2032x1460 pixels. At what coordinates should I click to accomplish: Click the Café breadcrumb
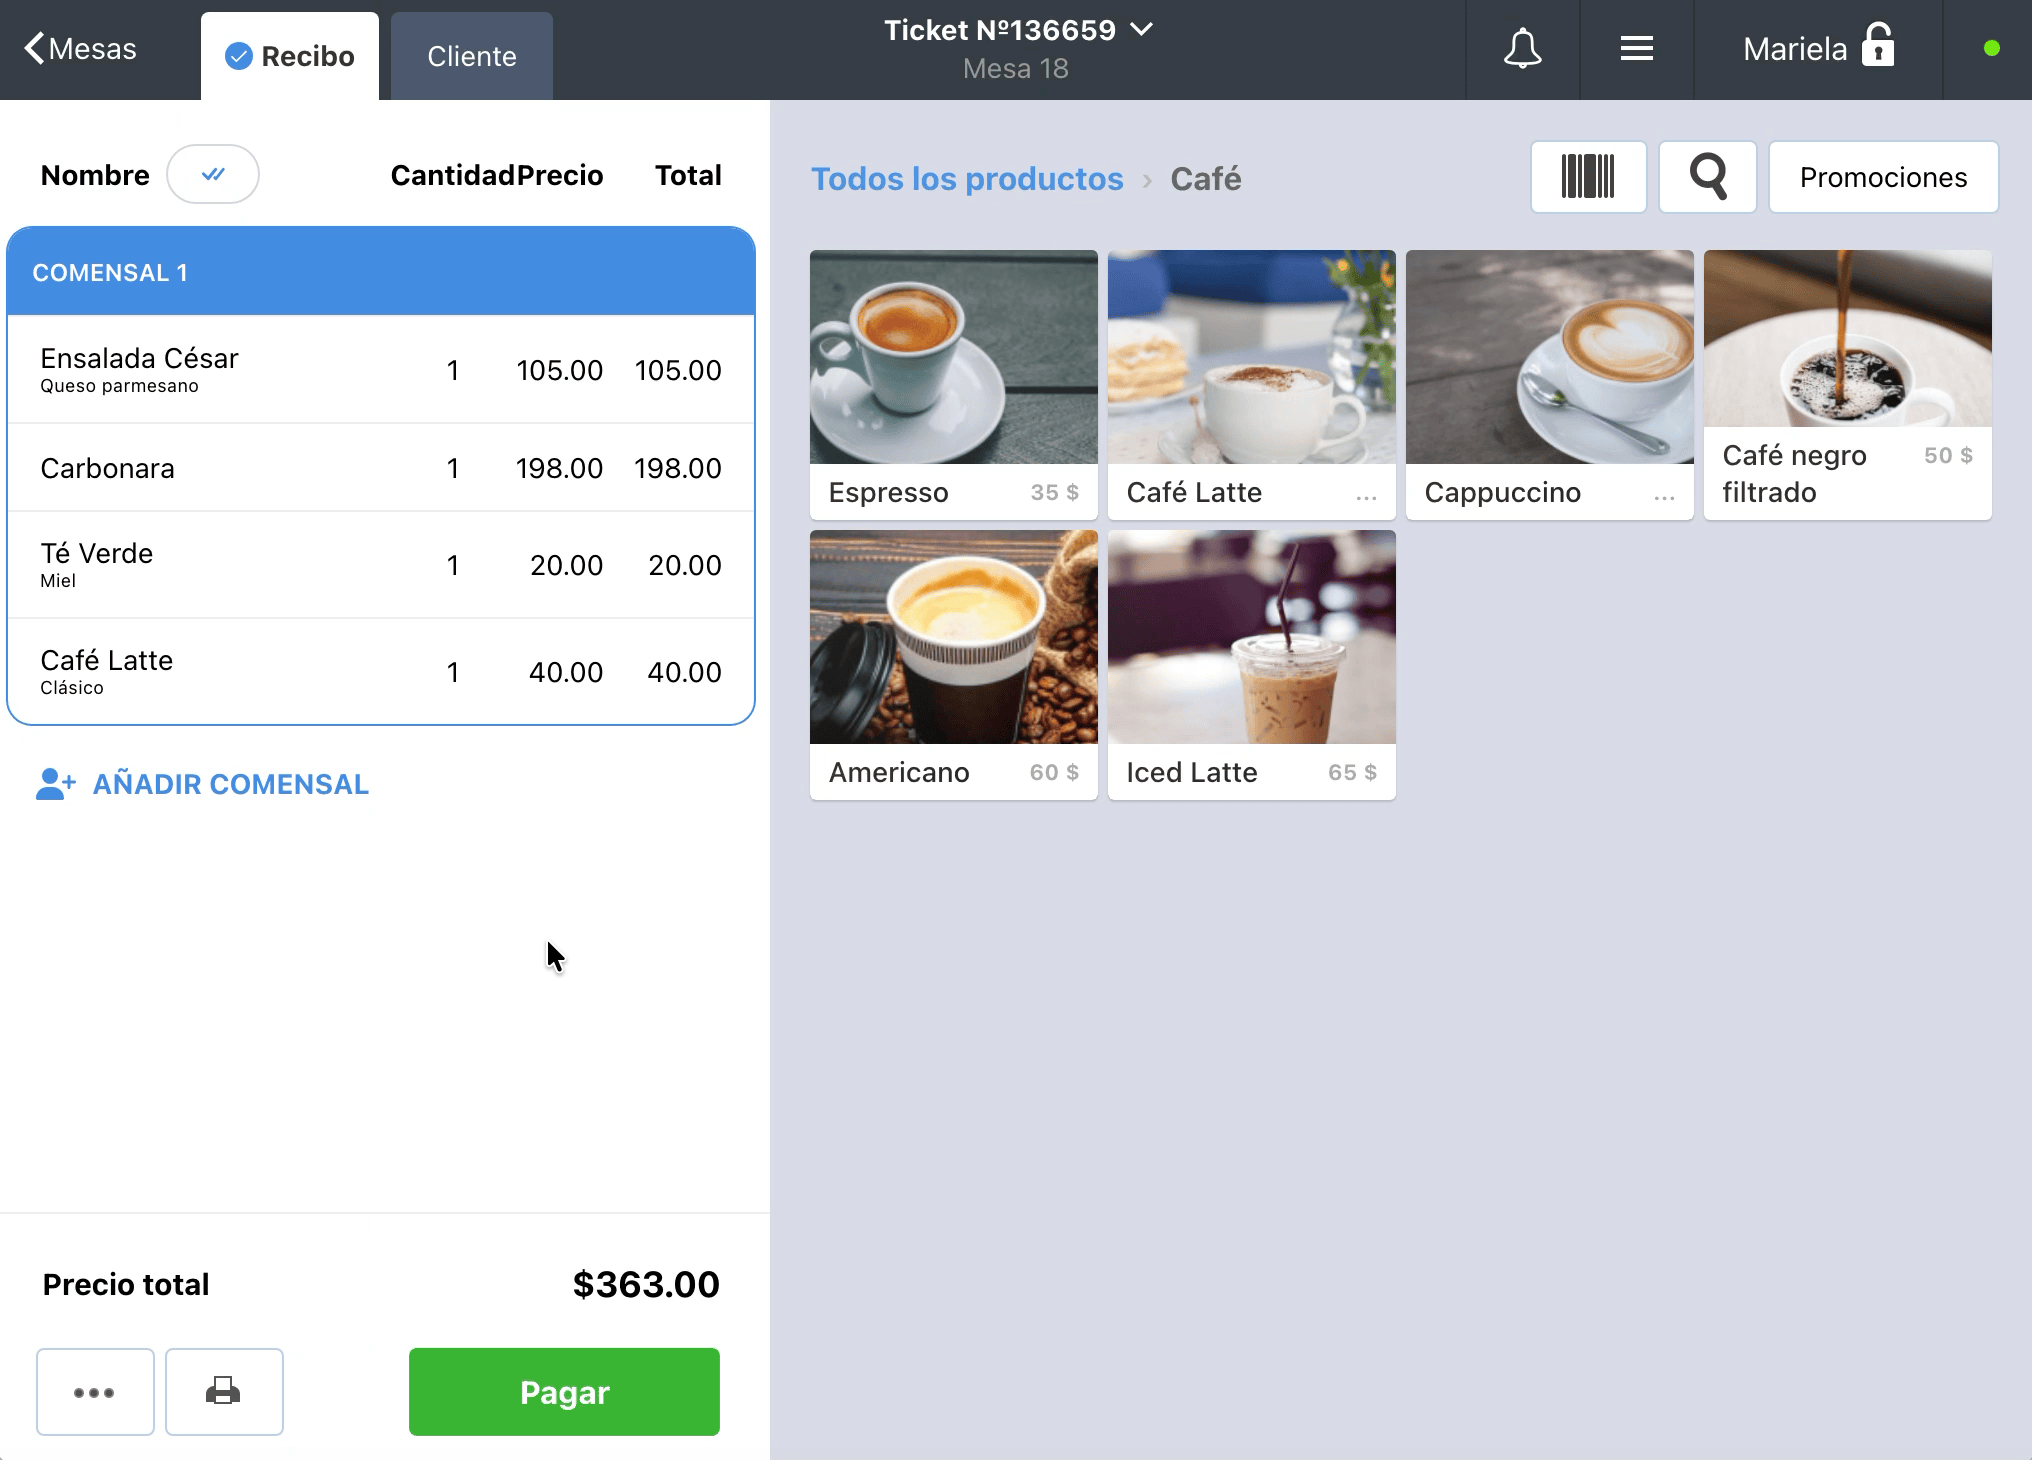pyautogui.click(x=1206, y=179)
